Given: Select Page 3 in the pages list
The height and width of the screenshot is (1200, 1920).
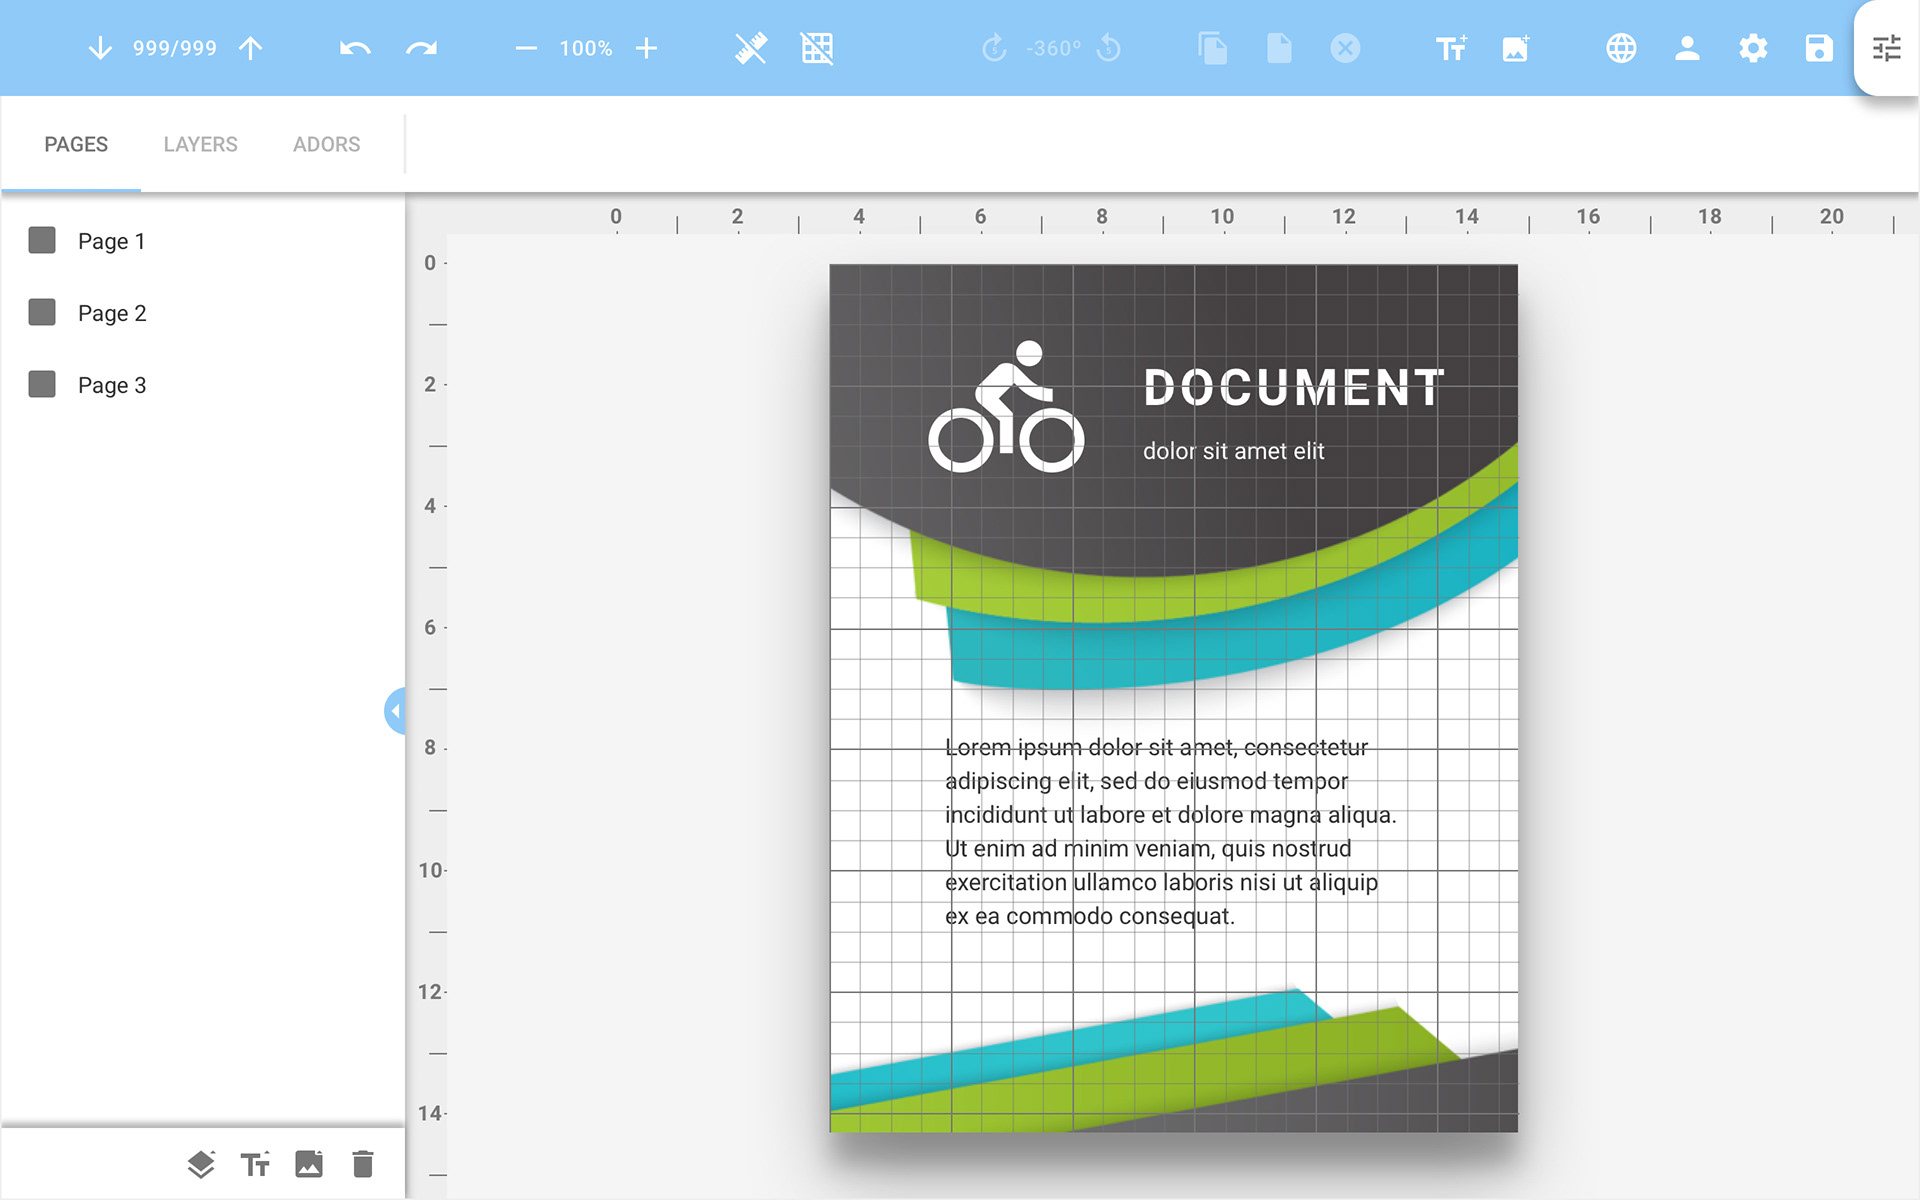Looking at the screenshot, I should pos(112,385).
